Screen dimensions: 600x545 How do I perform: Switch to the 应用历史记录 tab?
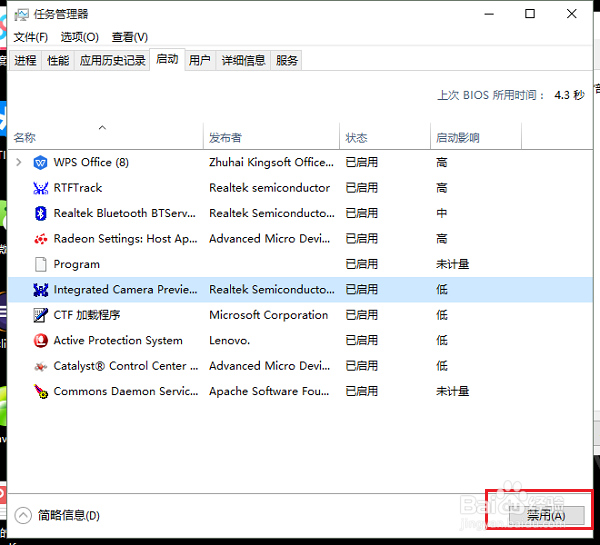(112, 60)
